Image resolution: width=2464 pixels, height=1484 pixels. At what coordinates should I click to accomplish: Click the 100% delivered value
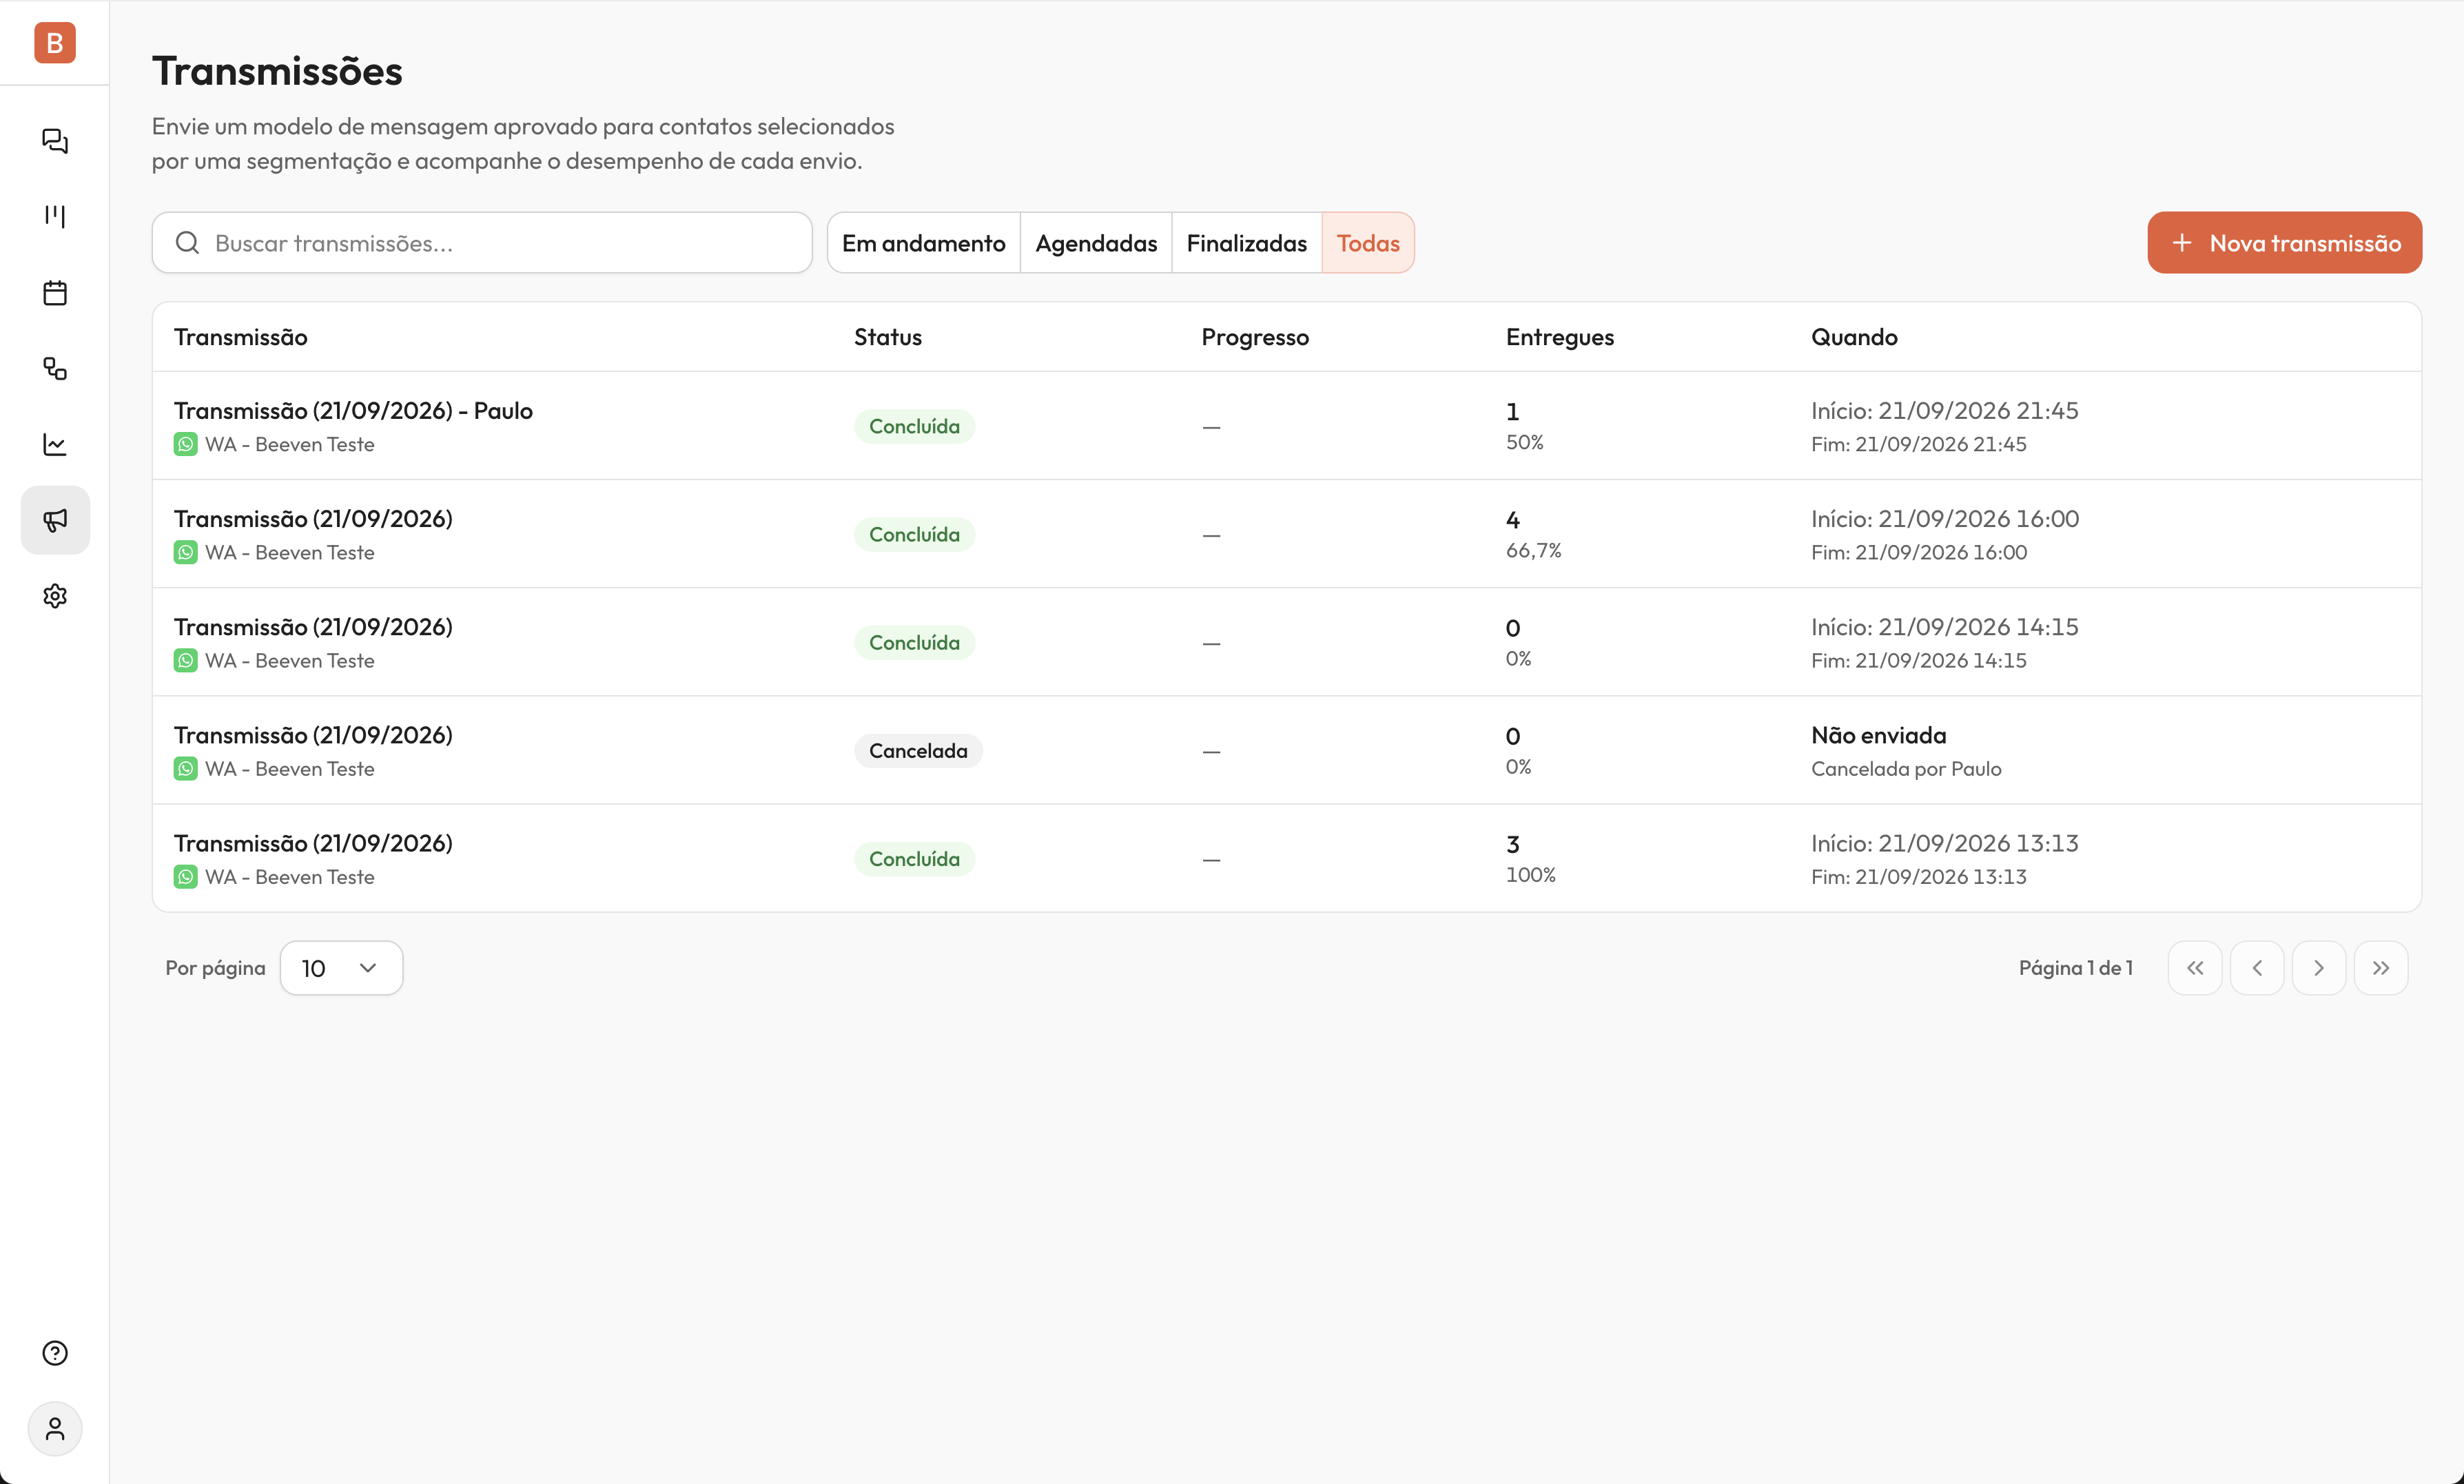pyautogui.click(x=1531, y=875)
